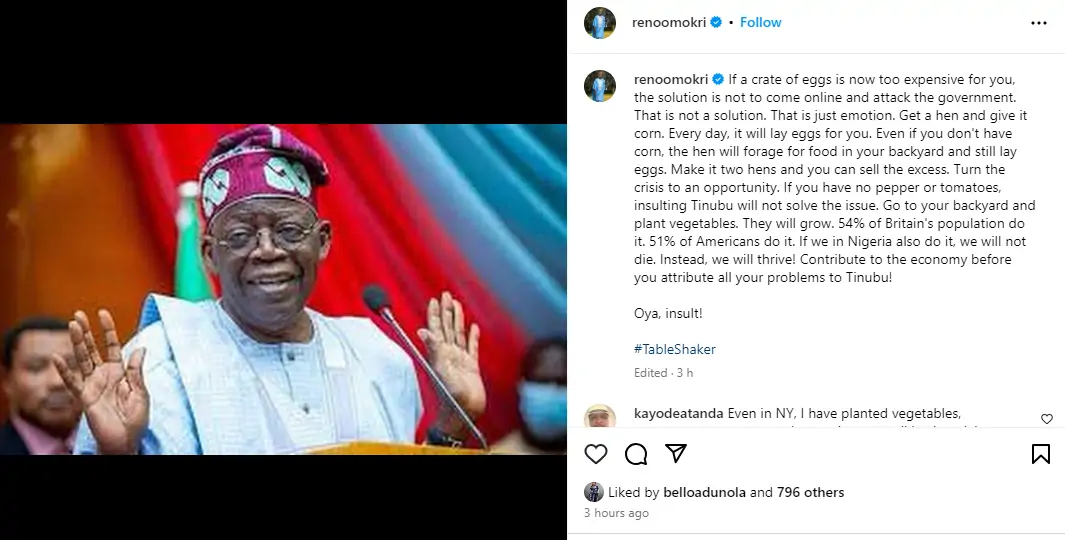Share the post via paper plane icon
This screenshot has width=1065, height=540.
[x=676, y=454]
